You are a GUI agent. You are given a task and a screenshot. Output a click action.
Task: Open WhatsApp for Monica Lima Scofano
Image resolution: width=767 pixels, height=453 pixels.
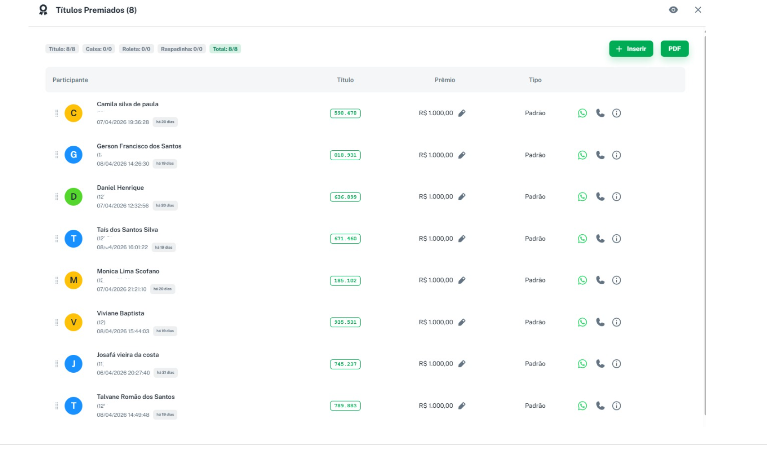pos(582,280)
